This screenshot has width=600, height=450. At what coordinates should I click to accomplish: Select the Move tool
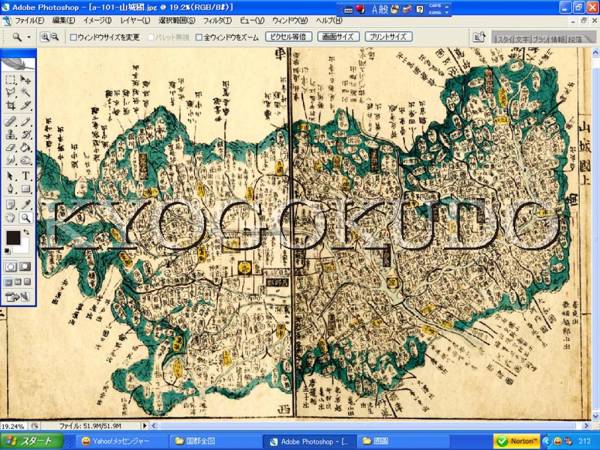click(x=26, y=80)
